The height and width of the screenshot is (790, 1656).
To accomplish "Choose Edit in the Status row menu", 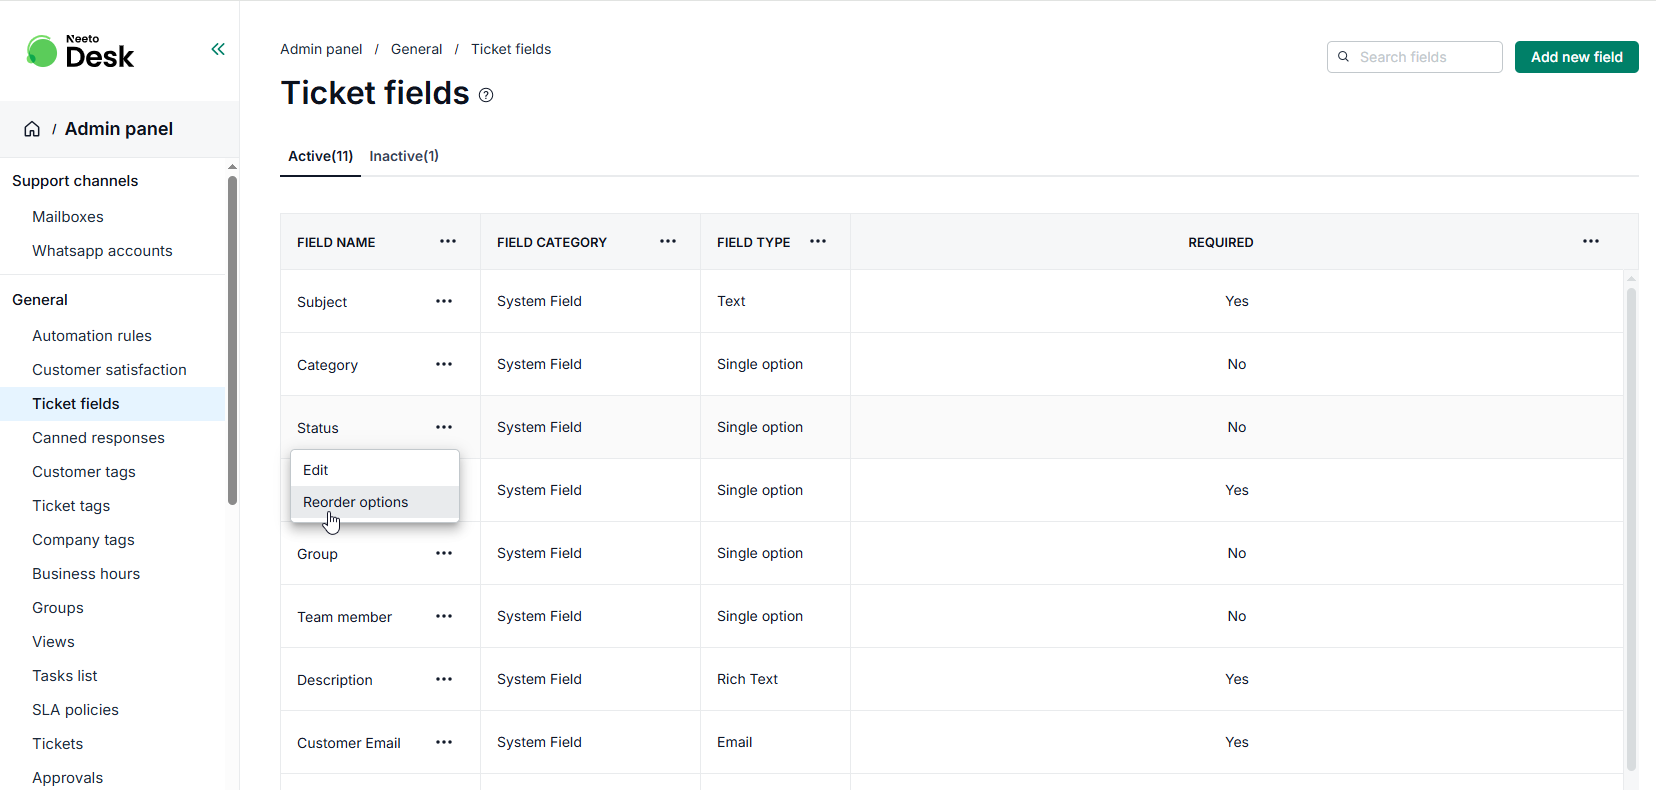I will pyautogui.click(x=316, y=470).
